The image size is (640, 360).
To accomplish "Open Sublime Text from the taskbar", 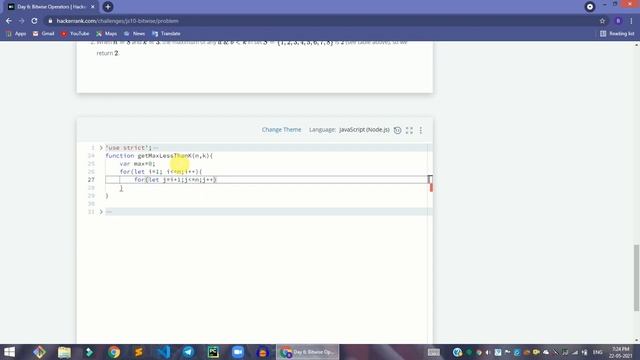I will coord(139,352).
